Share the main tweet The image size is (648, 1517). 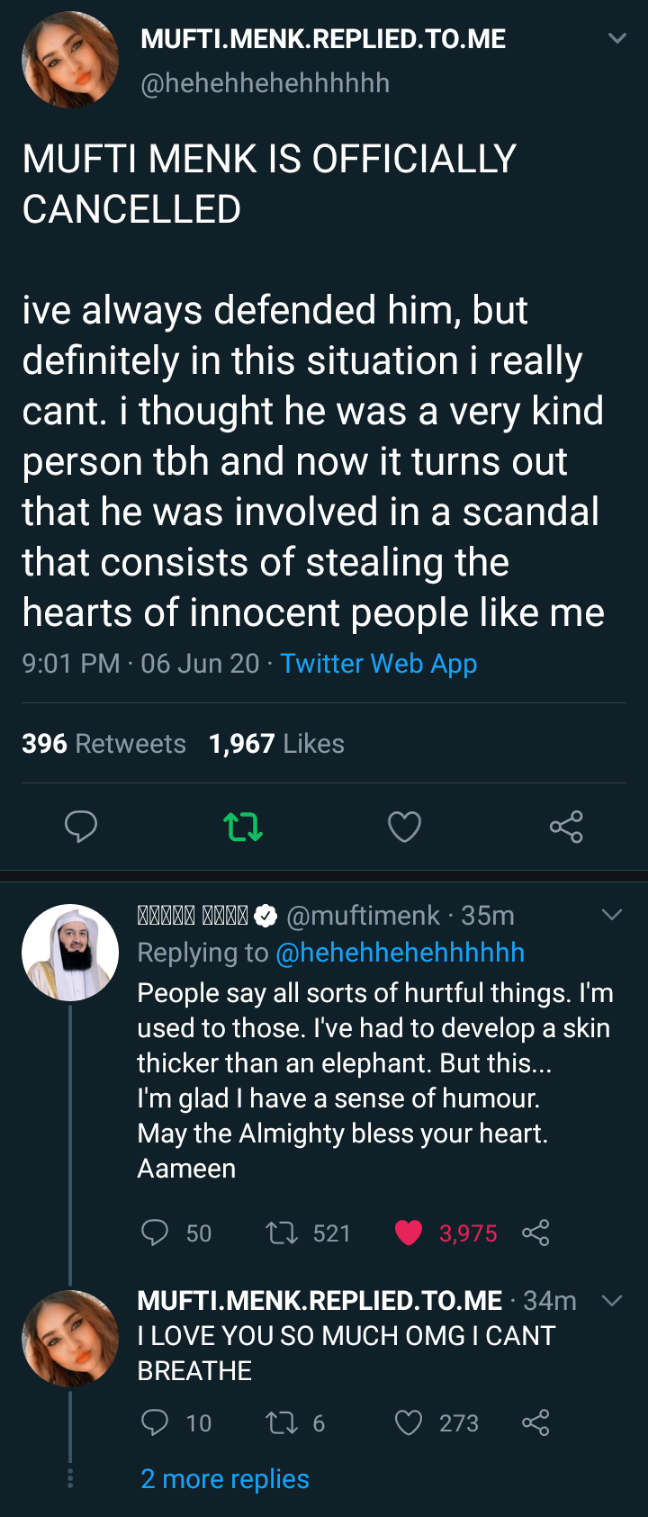click(566, 827)
